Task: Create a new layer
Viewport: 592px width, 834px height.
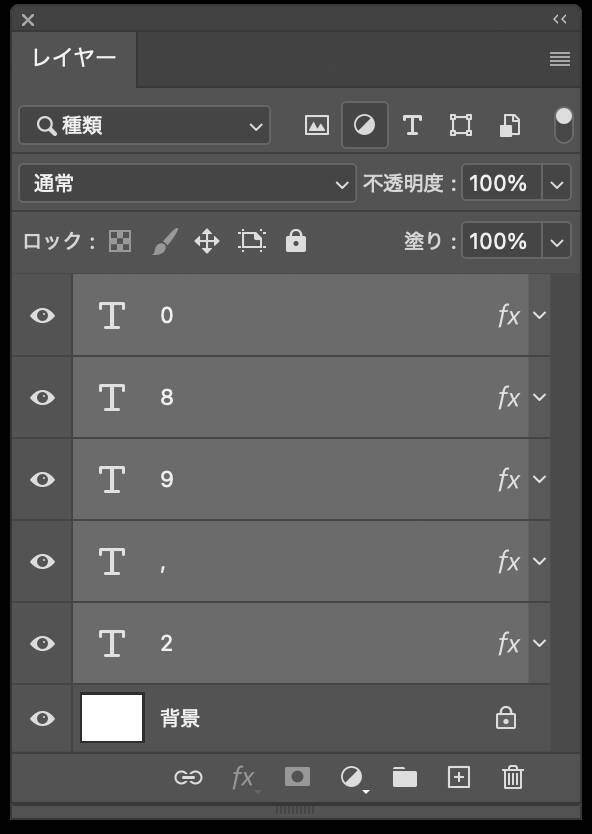Action: point(458,777)
